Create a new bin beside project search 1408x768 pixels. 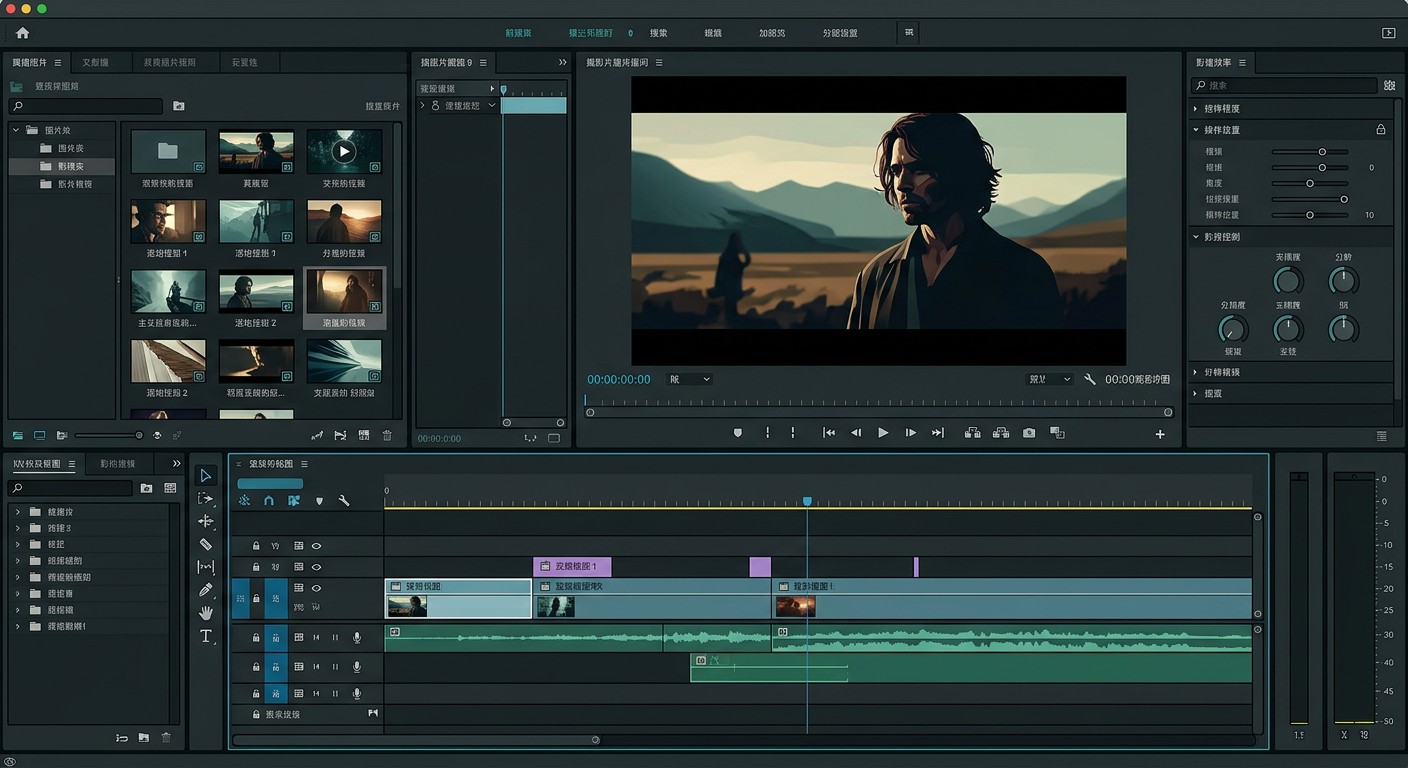[178, 106]
